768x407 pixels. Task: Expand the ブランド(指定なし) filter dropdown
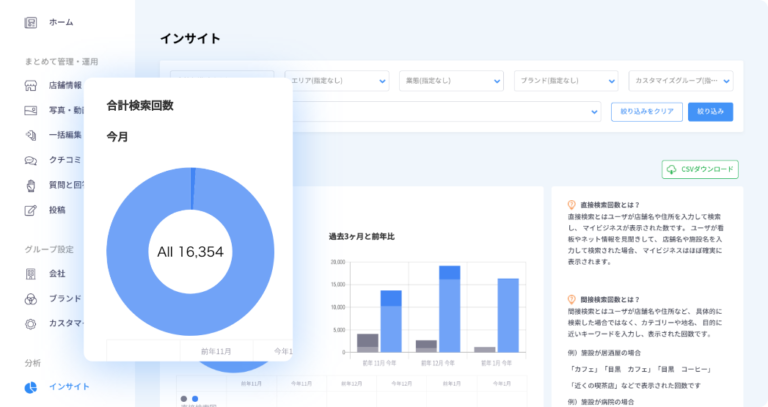(x=566, y=80)
